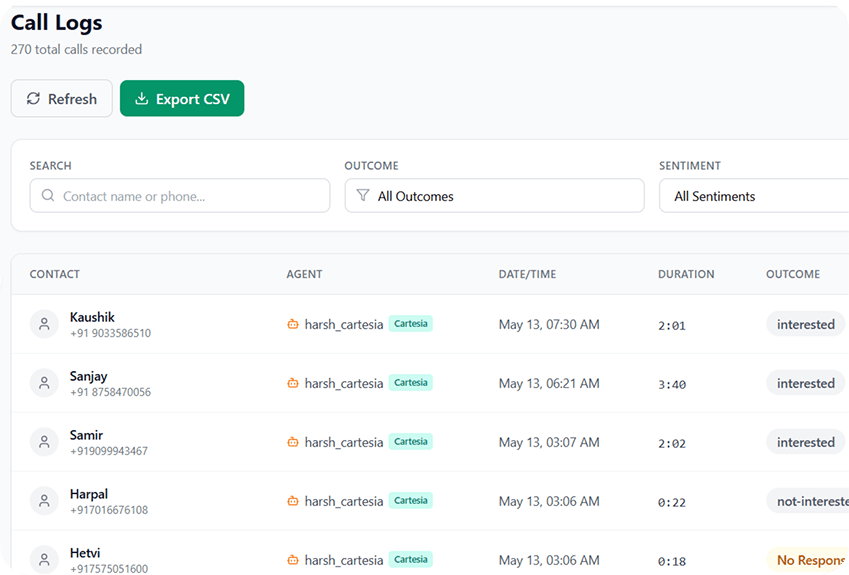Image resolution: width=849 pixels, height=575 pixels.
Task: Click the 270 total calls recorded text
Action: click(x=76, y=49)
